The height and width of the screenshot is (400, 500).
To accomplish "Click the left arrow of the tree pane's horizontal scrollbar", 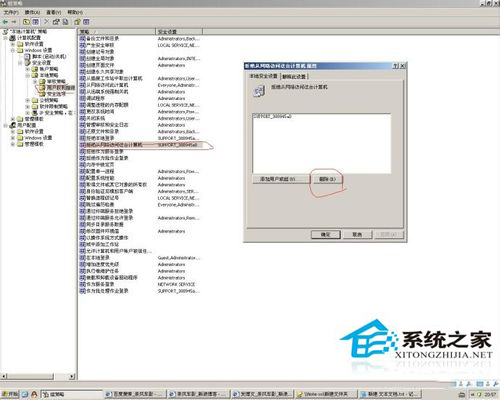I will tap(4, 376).
